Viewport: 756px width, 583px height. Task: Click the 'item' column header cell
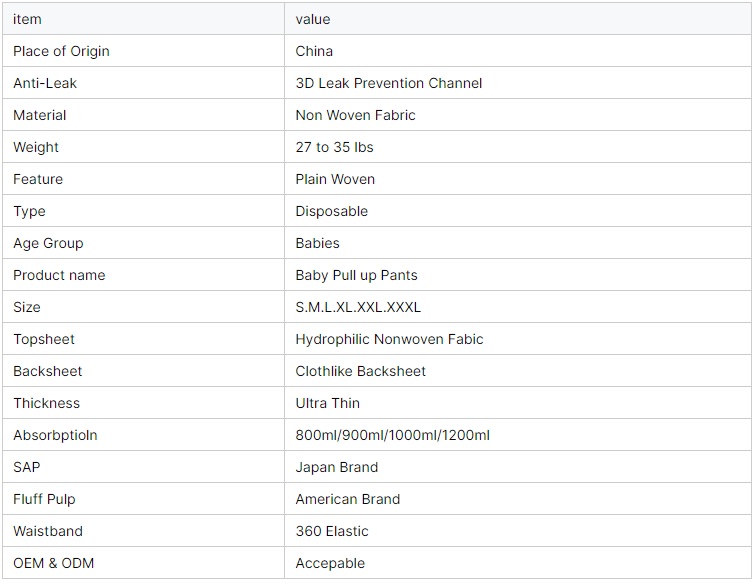[x=28, y=19]
